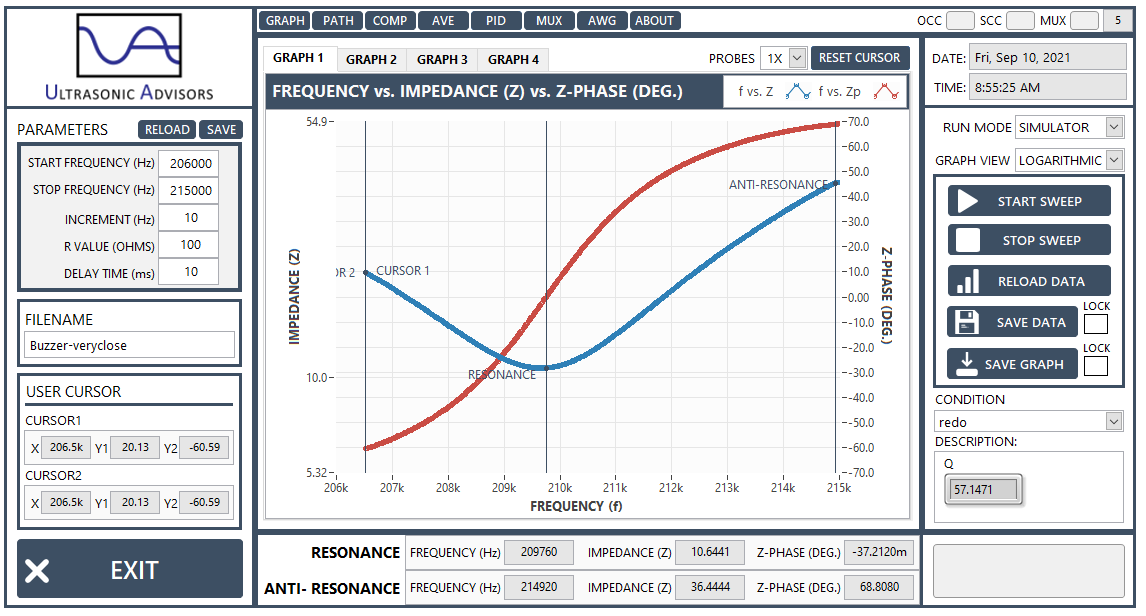Click the R Value (Ohms) input field
The height and width of the screenshot is (616, 1146).
point(189,245)
